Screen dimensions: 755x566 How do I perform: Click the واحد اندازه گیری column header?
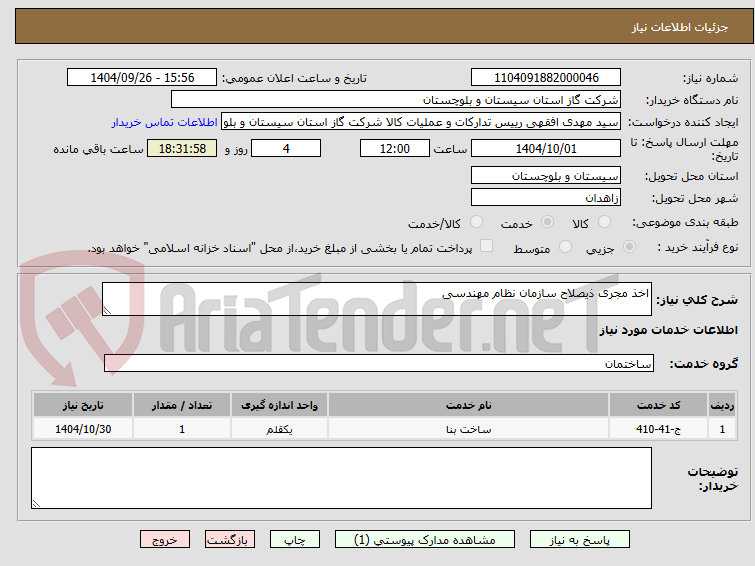click(x=279, y=405)
